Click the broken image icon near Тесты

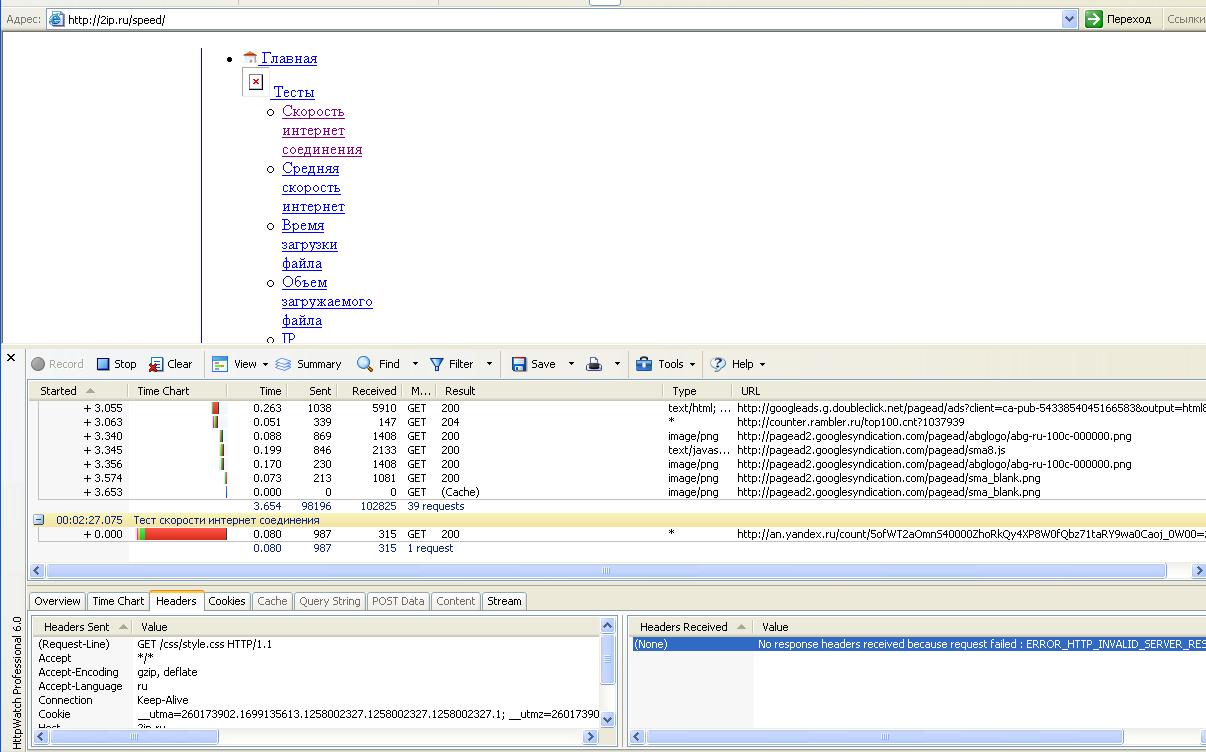pyautogui.click(x=256, y=82)
